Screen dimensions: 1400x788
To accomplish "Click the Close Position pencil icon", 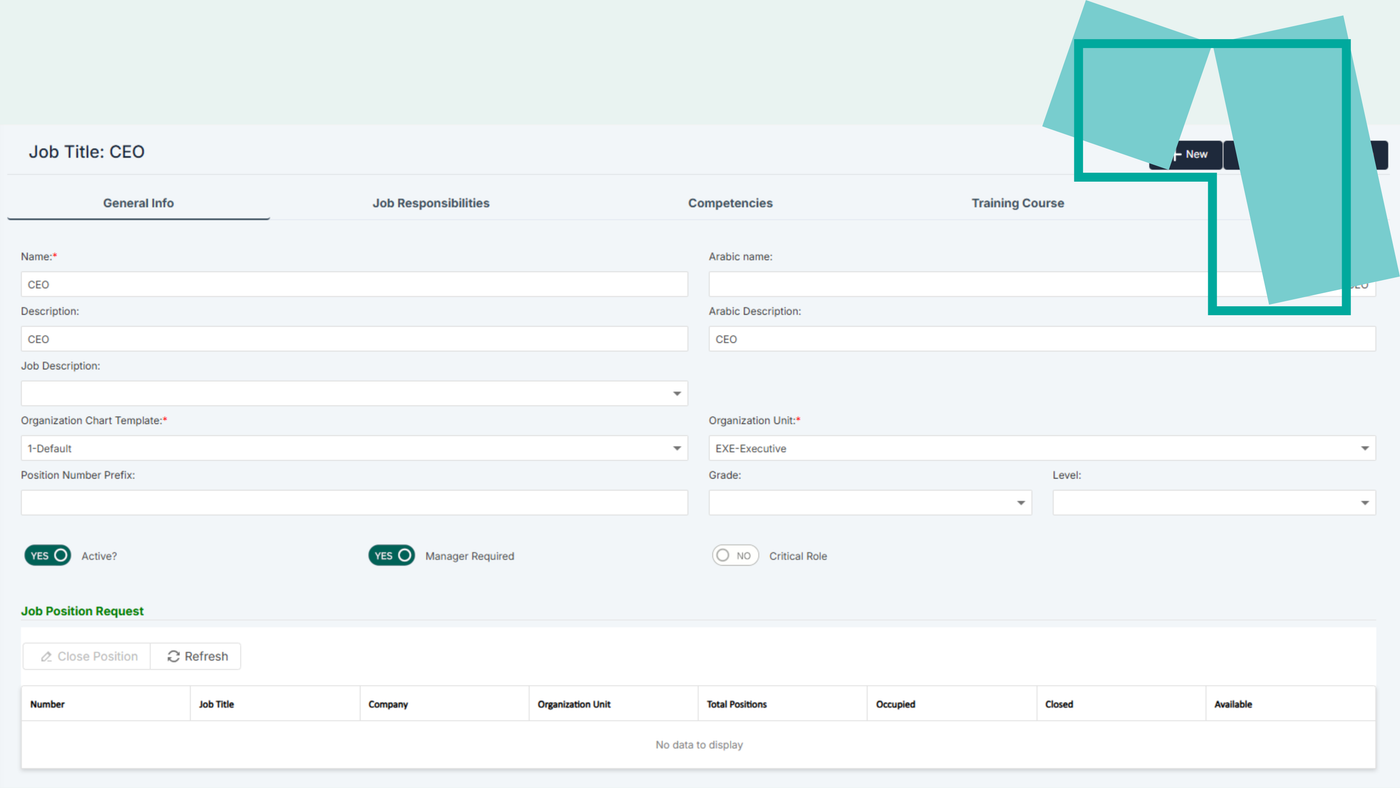I will (x=46, y=657).
